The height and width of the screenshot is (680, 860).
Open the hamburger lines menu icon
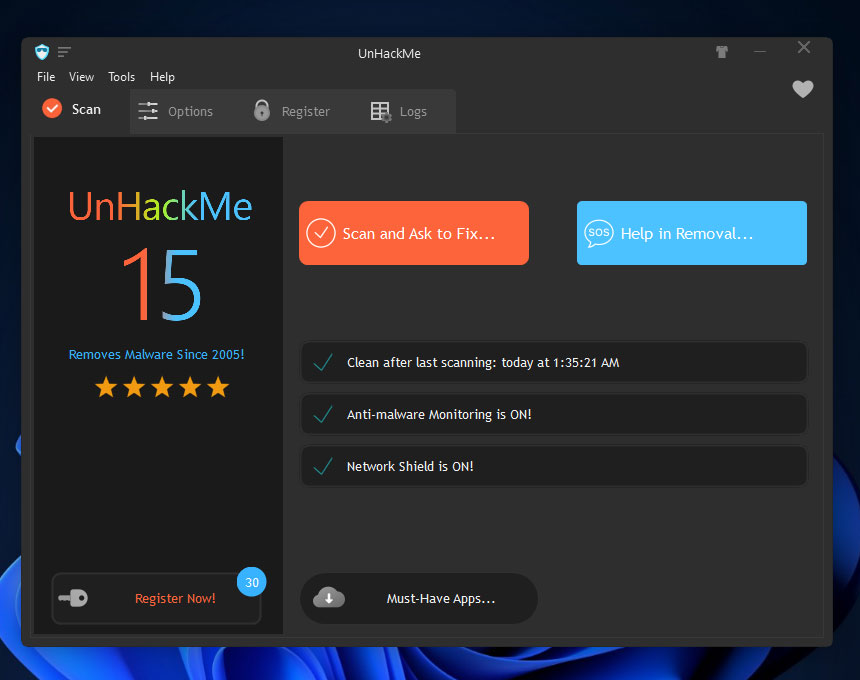pos(64,52)
